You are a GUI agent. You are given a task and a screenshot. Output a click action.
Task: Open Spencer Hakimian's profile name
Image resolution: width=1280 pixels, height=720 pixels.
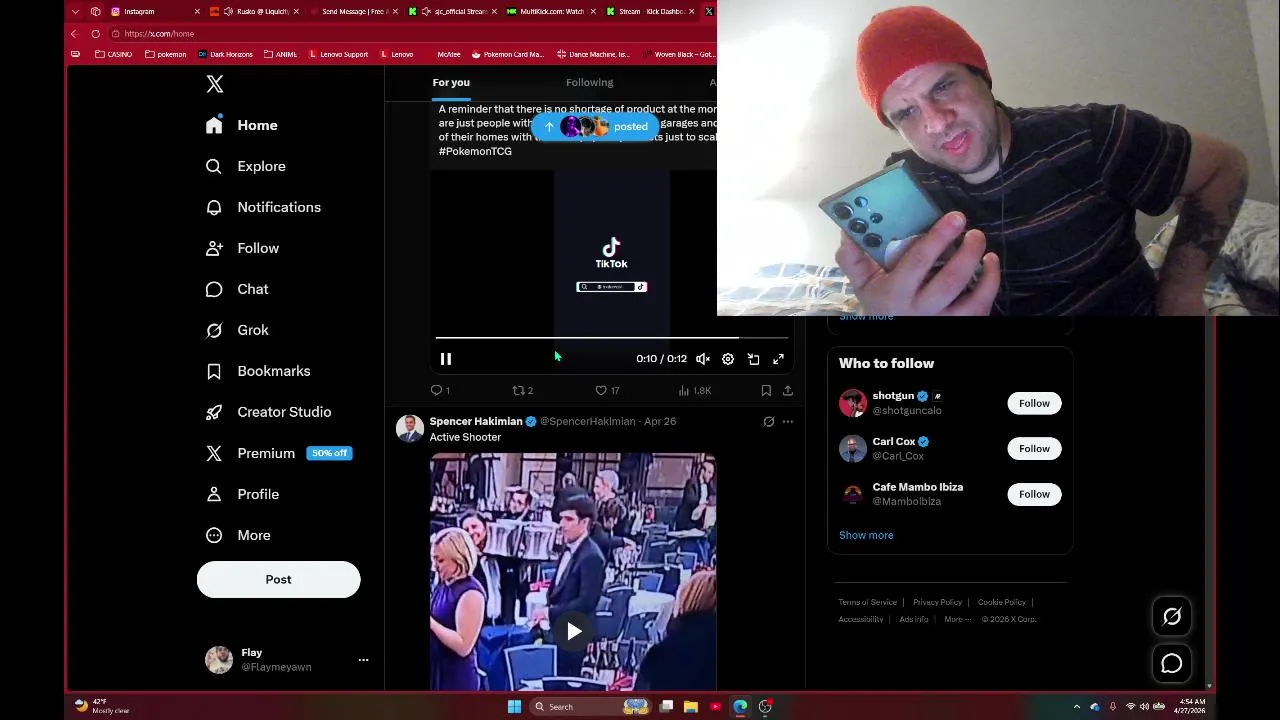[476, 421]
